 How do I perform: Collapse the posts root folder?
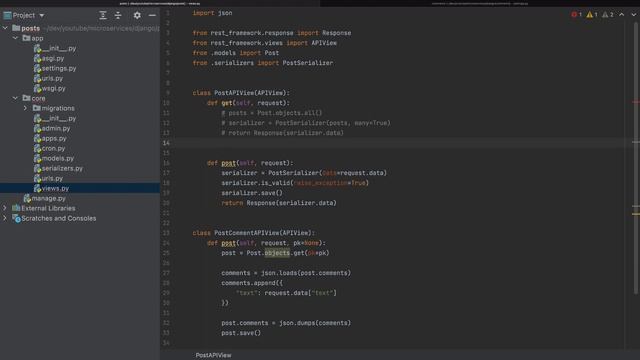pos(5,28)
